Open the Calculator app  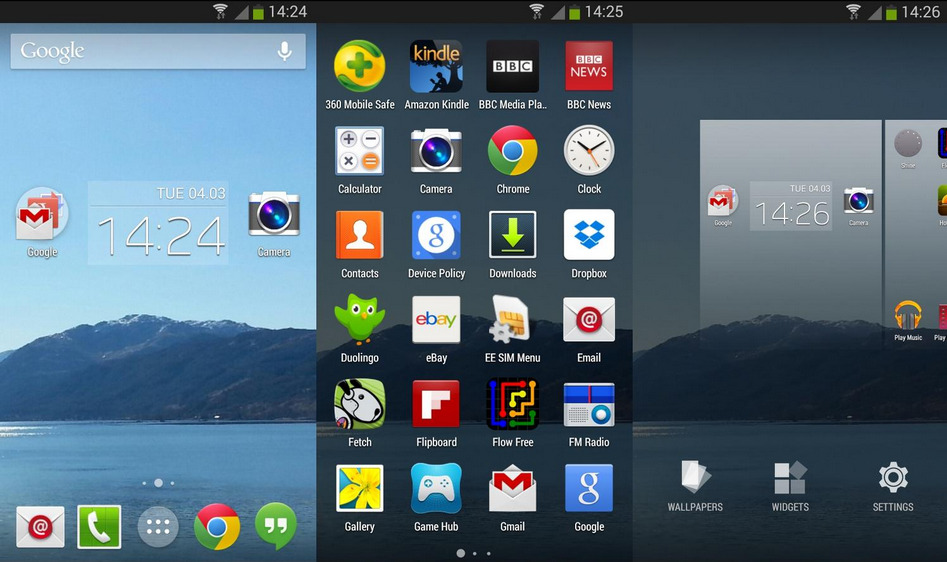(359, 151)
